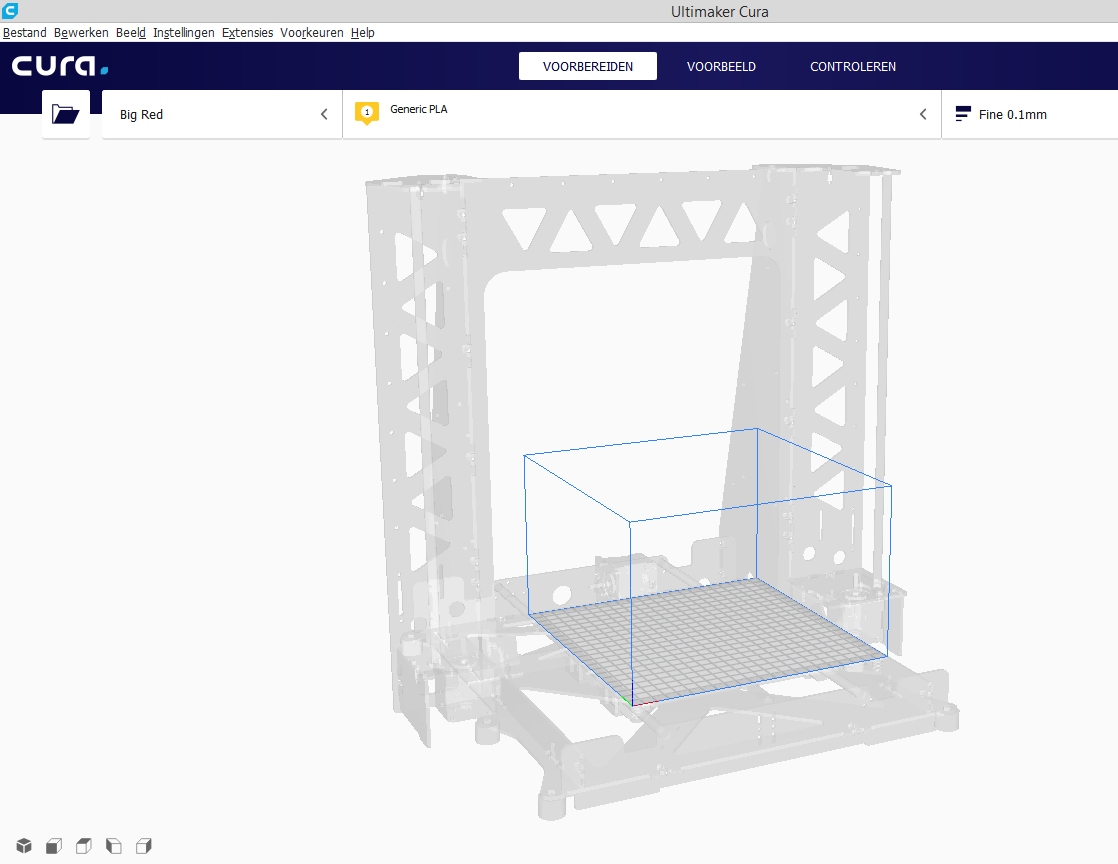Image resolution: width=1118 pixels, height=864 pixels.
Task: Open the Help menu
Action: [362, 33]
